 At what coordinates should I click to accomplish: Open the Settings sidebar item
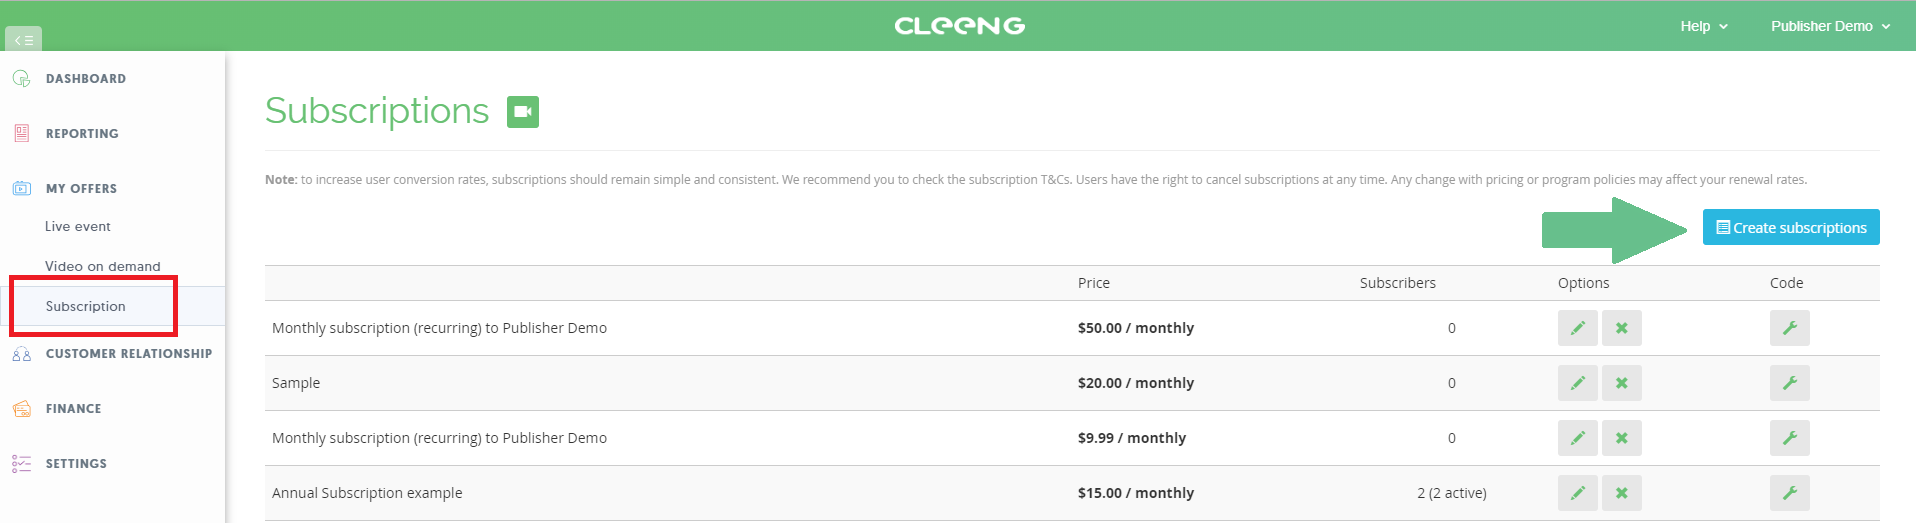coord(76,463)
